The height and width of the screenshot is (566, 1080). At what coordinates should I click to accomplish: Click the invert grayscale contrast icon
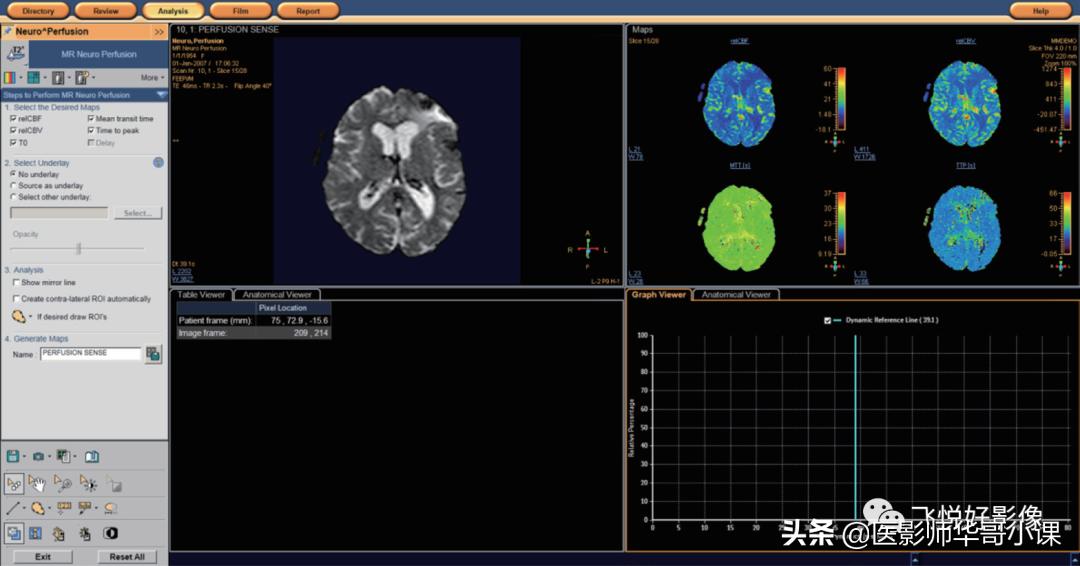110,533
